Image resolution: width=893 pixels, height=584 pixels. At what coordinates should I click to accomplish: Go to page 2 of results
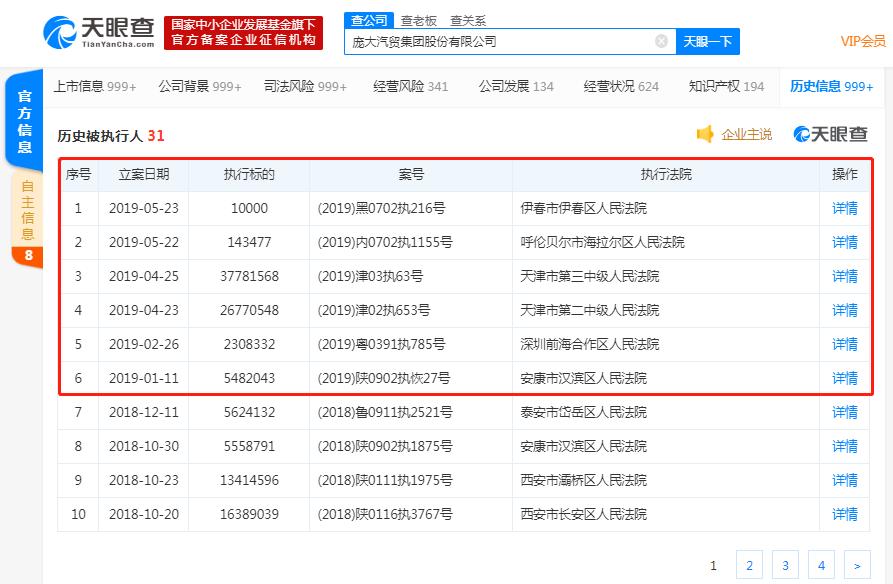[749, 564]
